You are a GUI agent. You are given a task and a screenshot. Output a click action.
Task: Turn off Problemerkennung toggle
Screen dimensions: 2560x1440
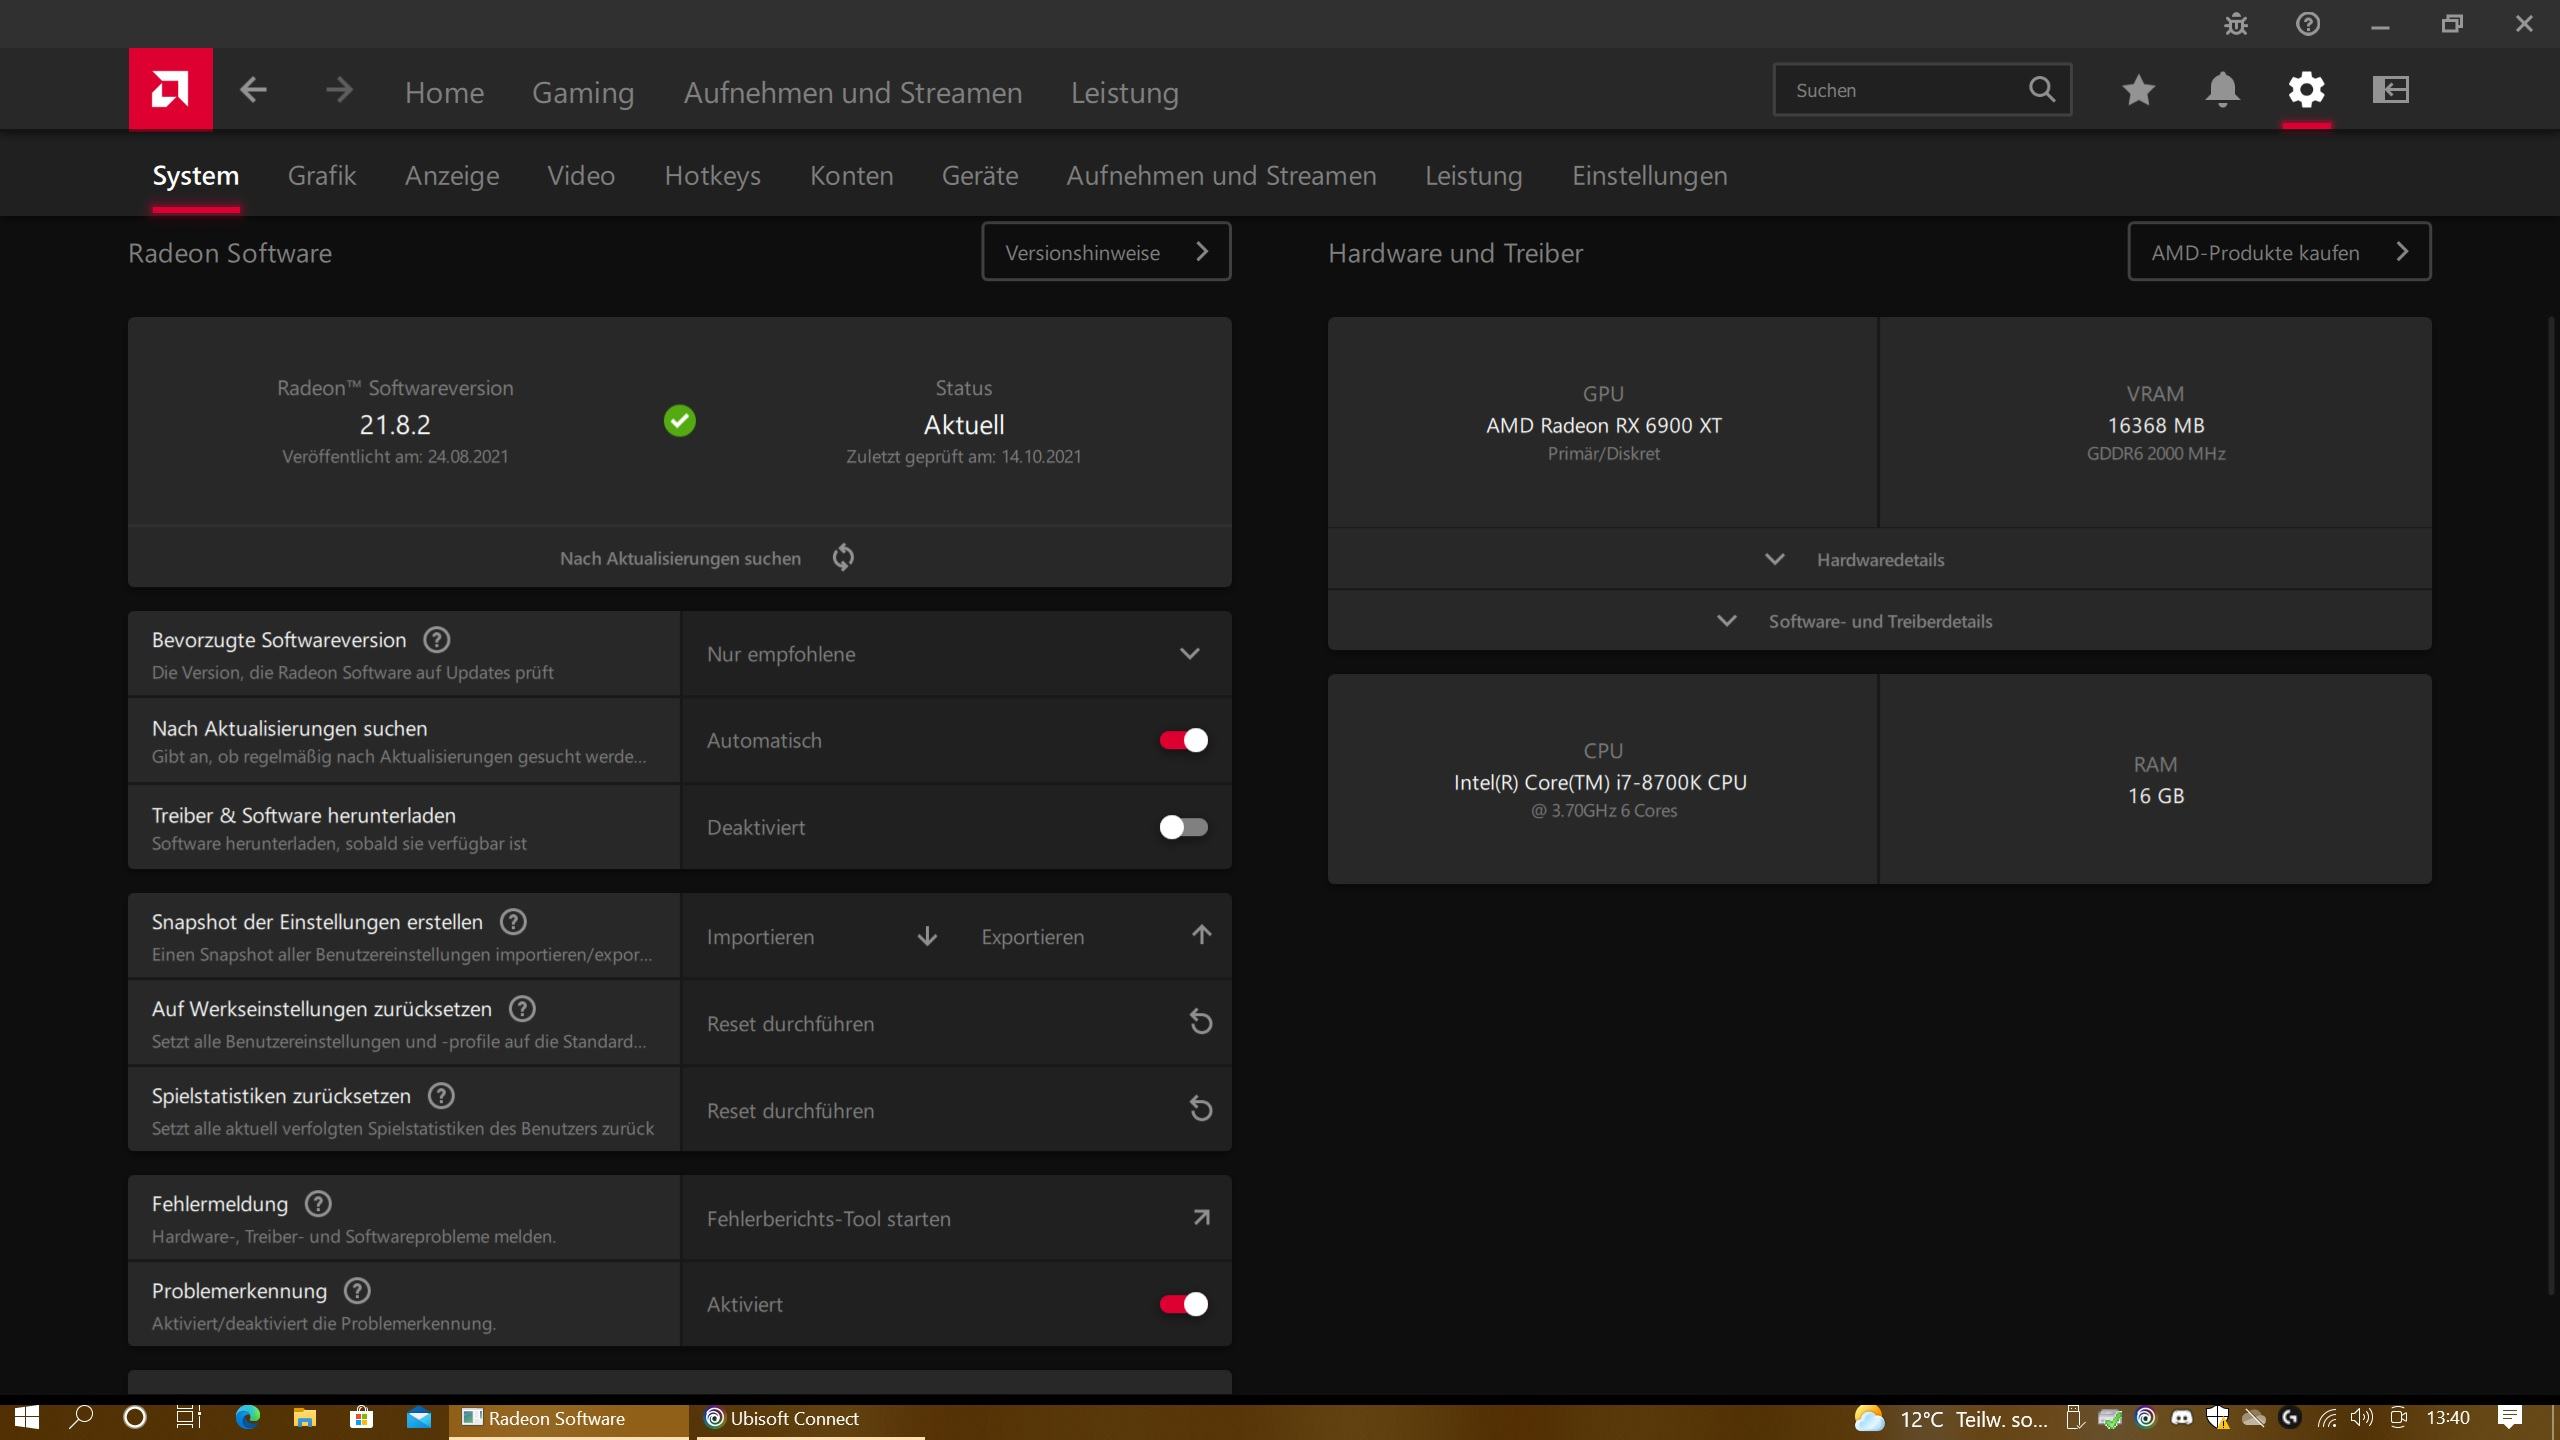pos(1183,1304)
